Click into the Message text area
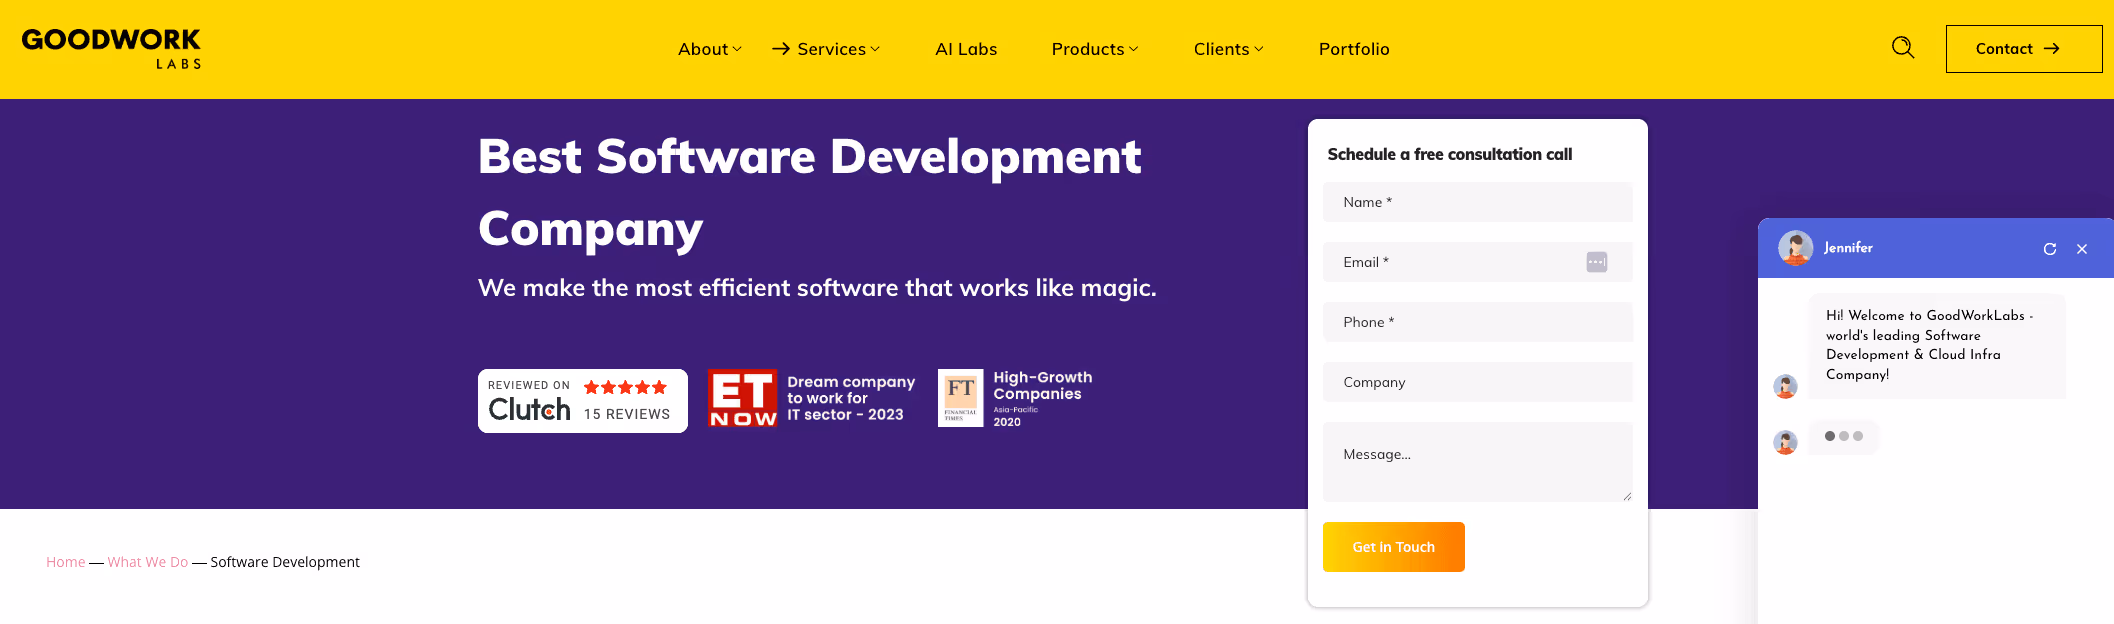2114x624 pixels. tap(1478, 462)
